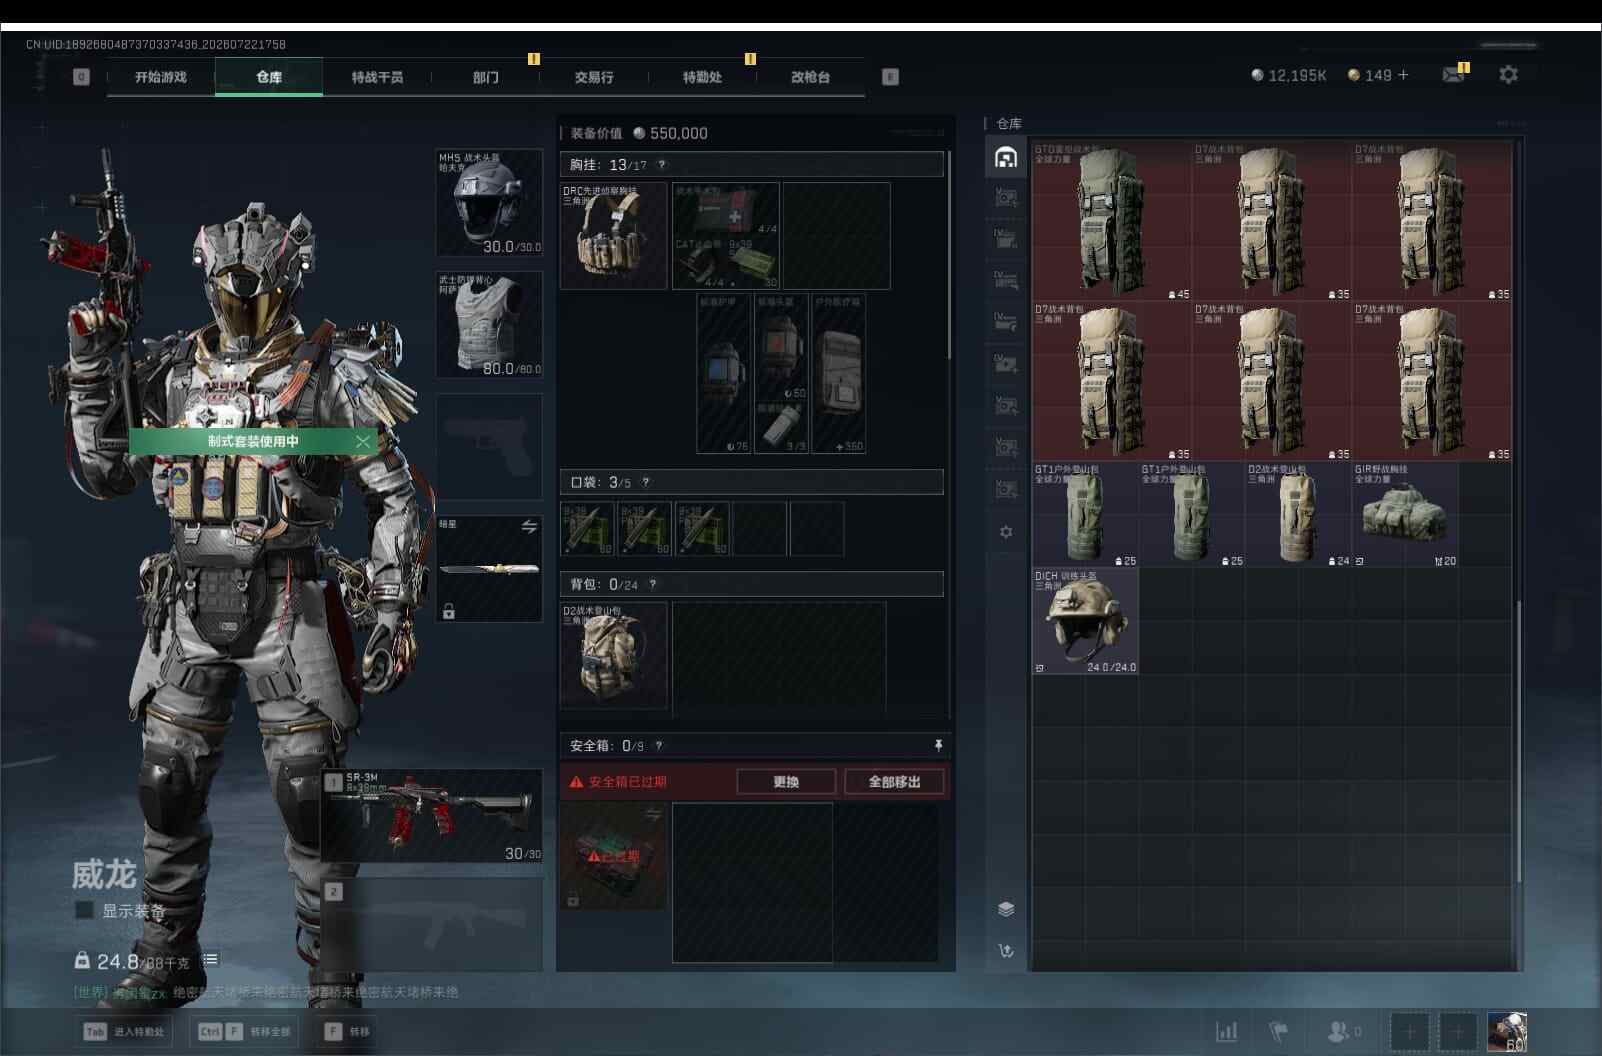This screenshot has width=1602, height=1056.
Task: Click the F 转移 shortcut button
Action: point(347,1032)
